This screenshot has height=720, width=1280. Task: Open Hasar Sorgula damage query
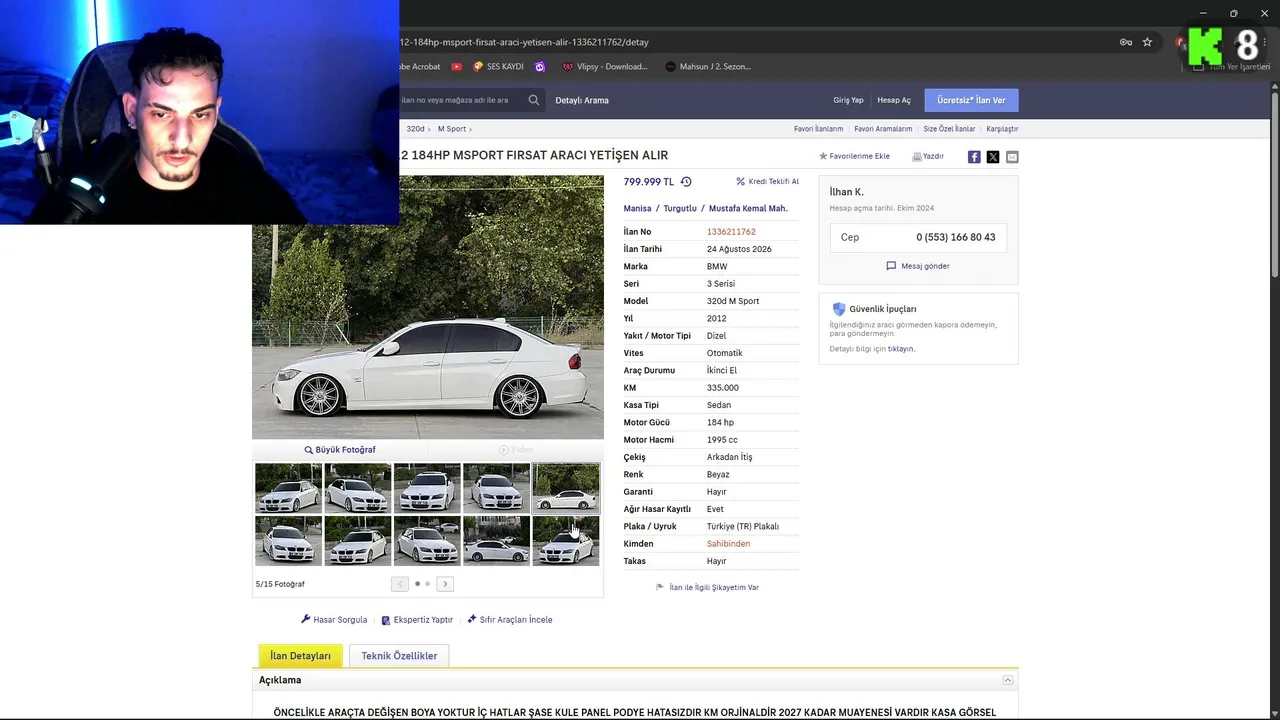[334, 620]
